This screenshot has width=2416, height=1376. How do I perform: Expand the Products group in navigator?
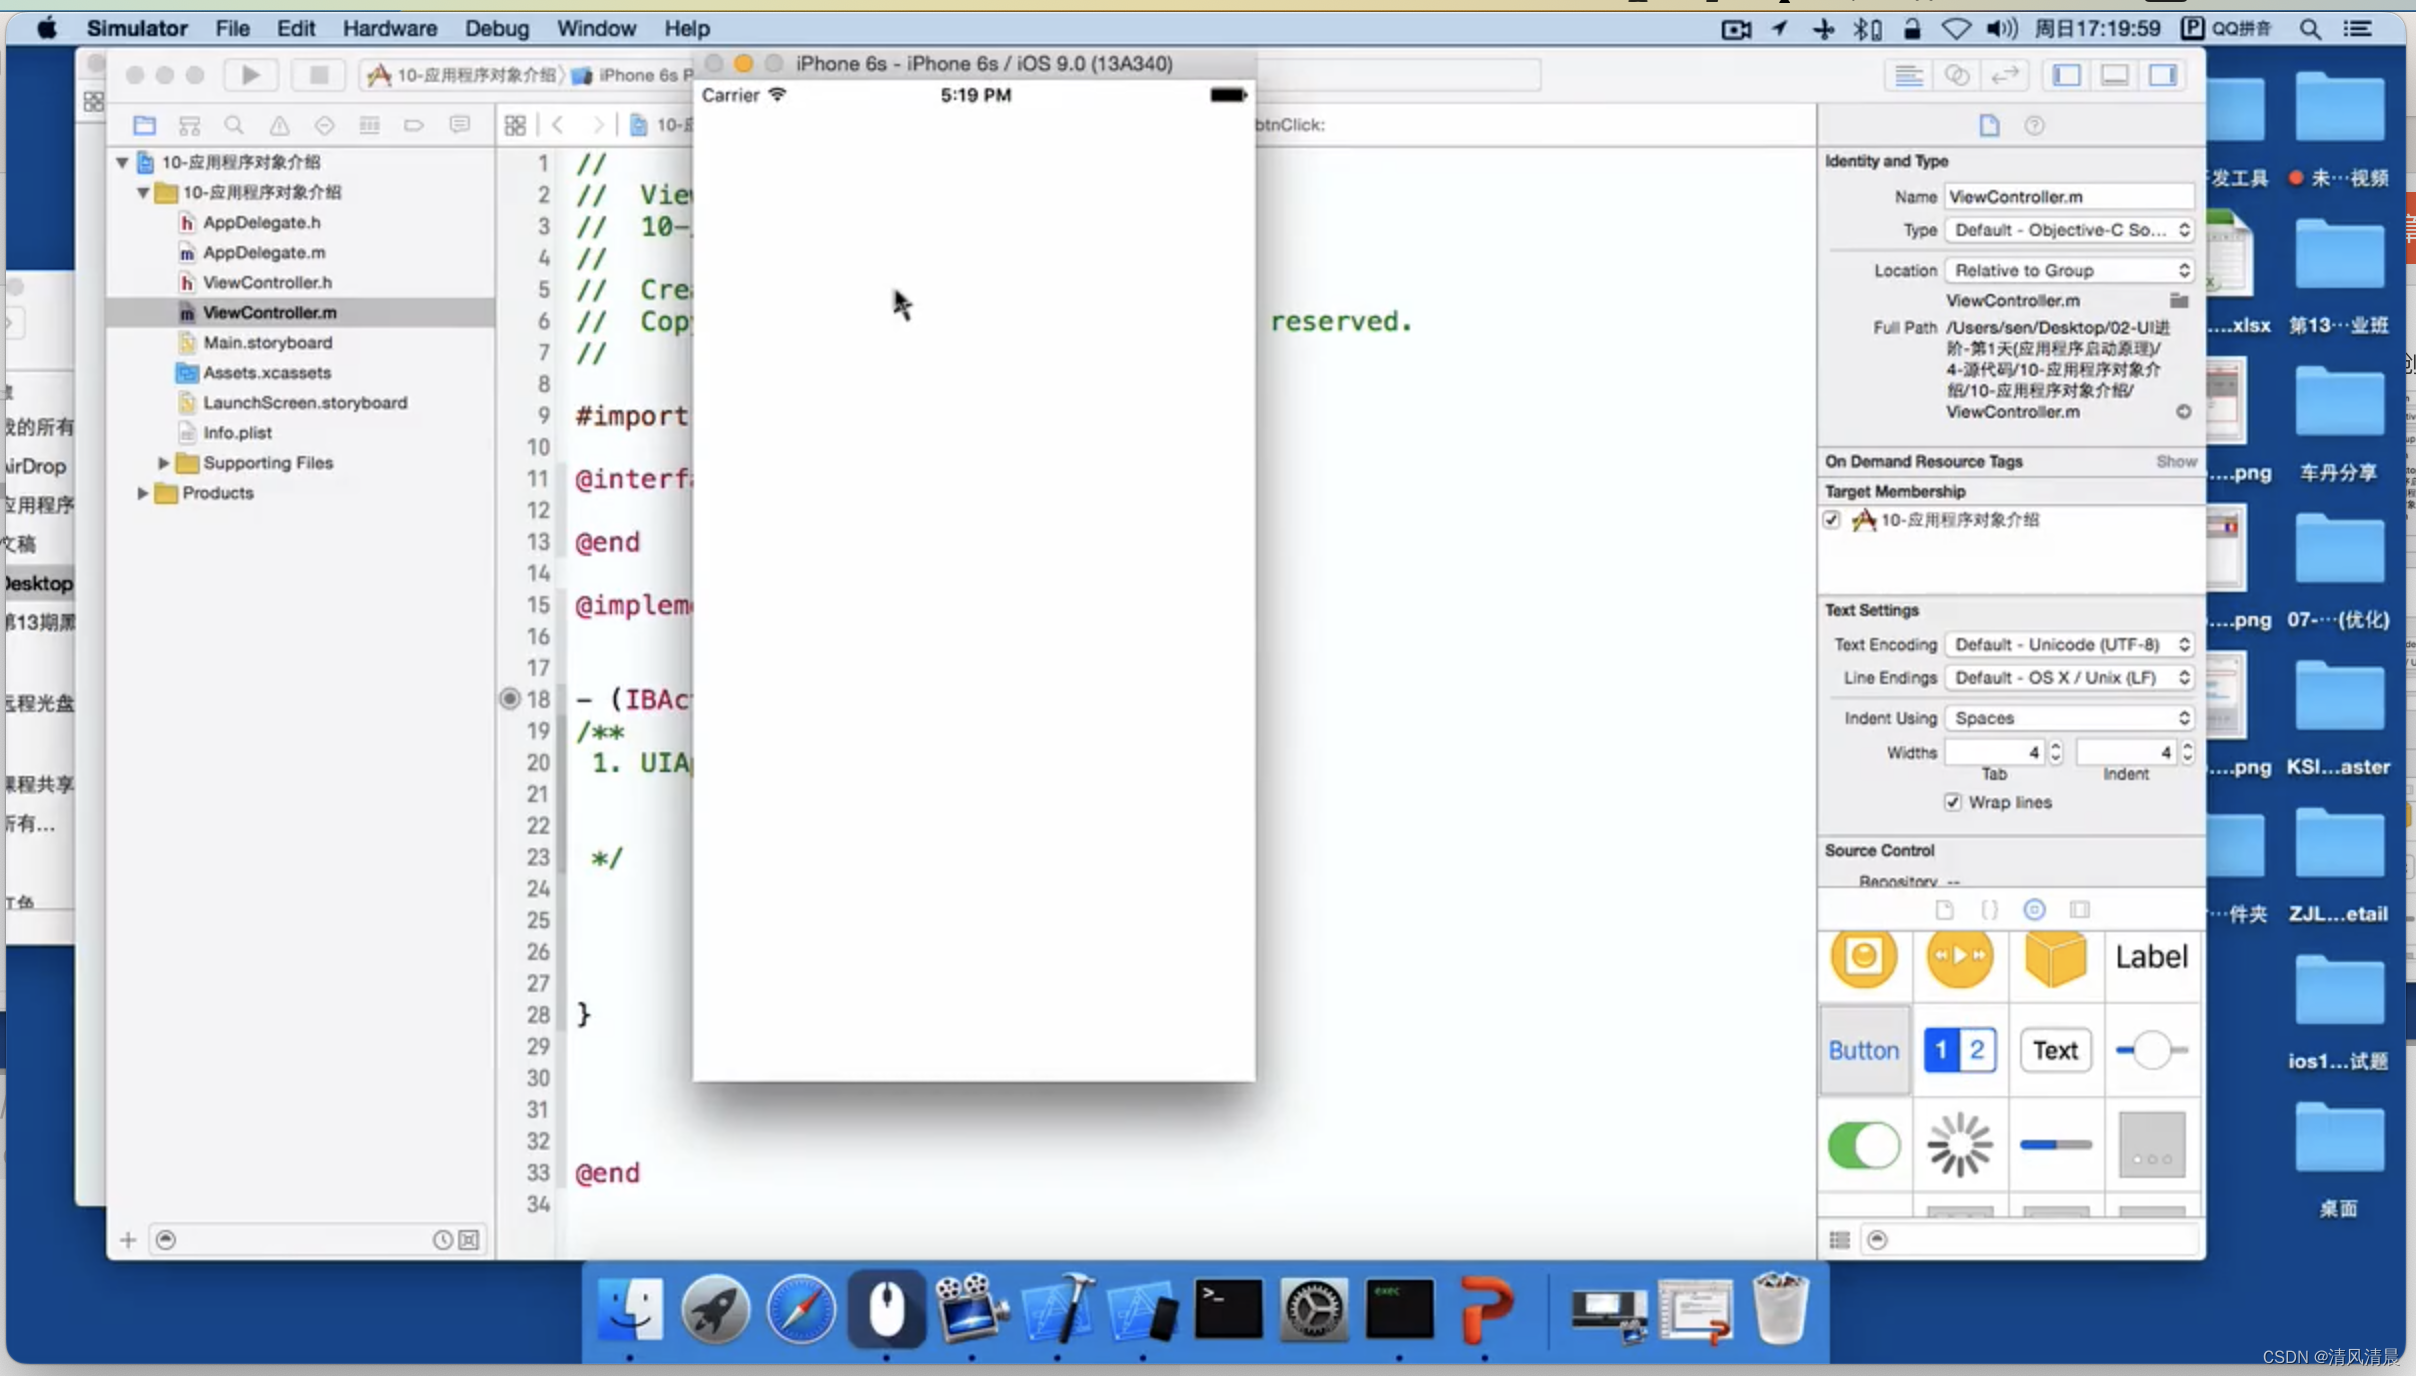pos(141,491)
